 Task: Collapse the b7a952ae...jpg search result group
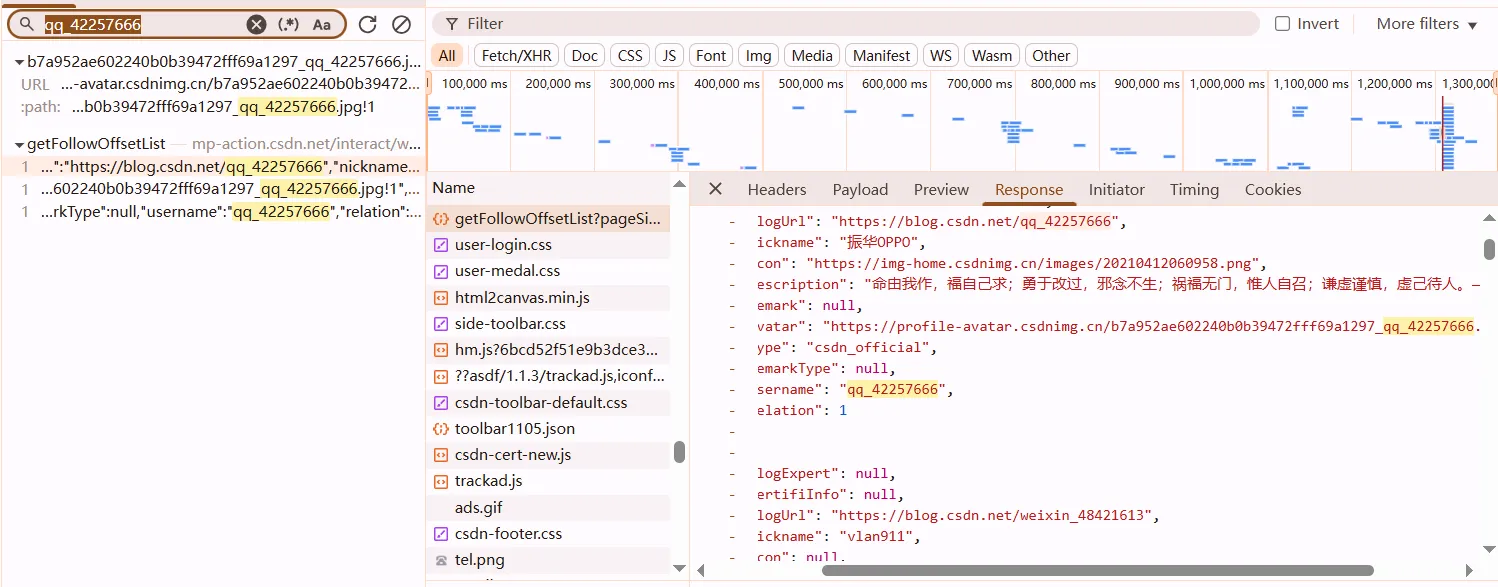pos(19,62)
